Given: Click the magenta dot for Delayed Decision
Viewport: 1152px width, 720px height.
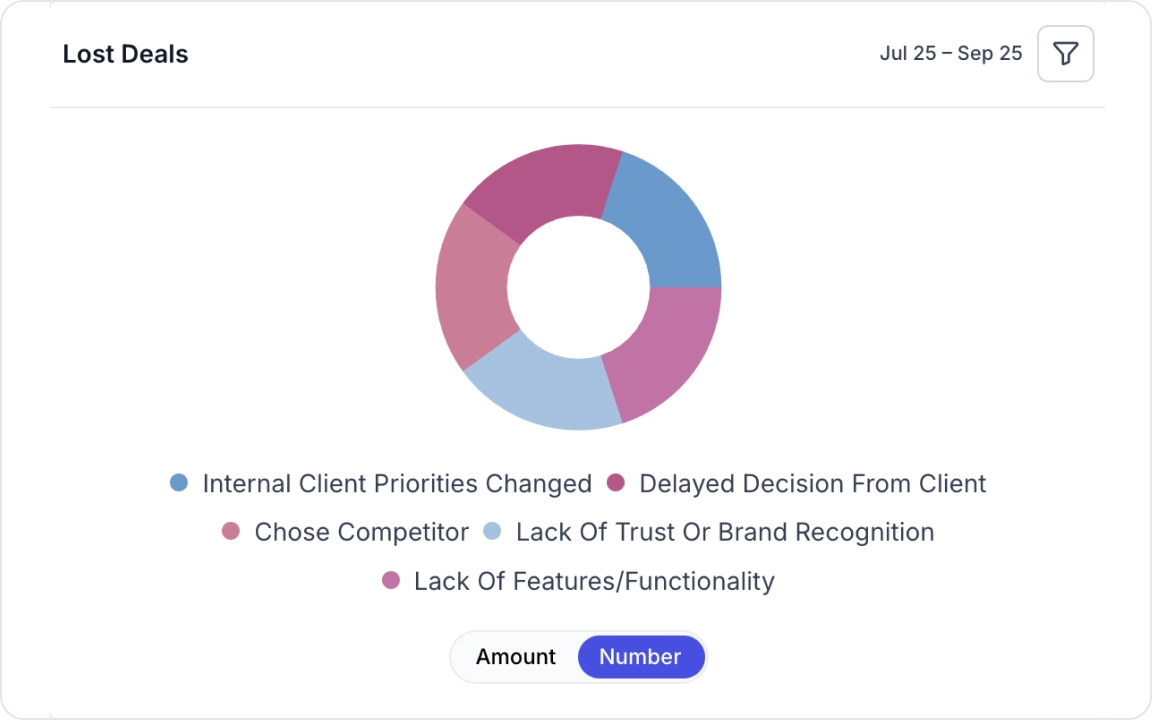Looking at the screenshot, I should (x=616, y=484).
